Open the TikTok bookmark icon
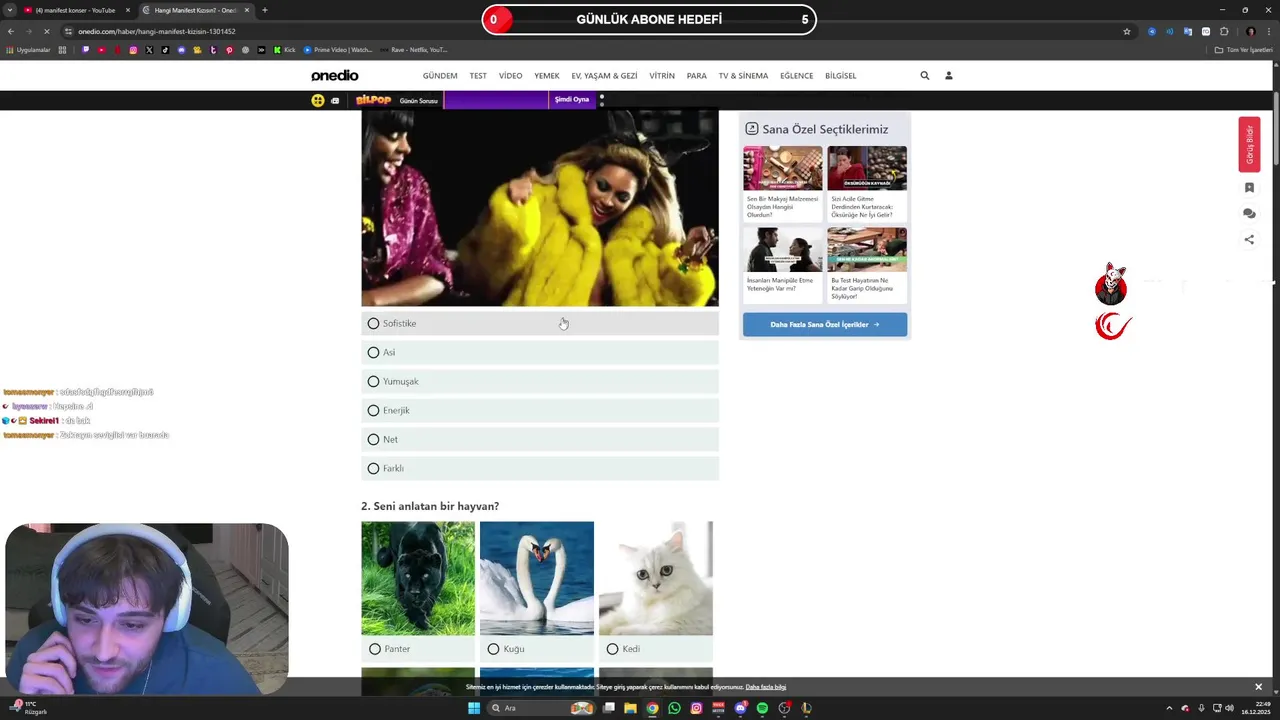 click(165, 49)
